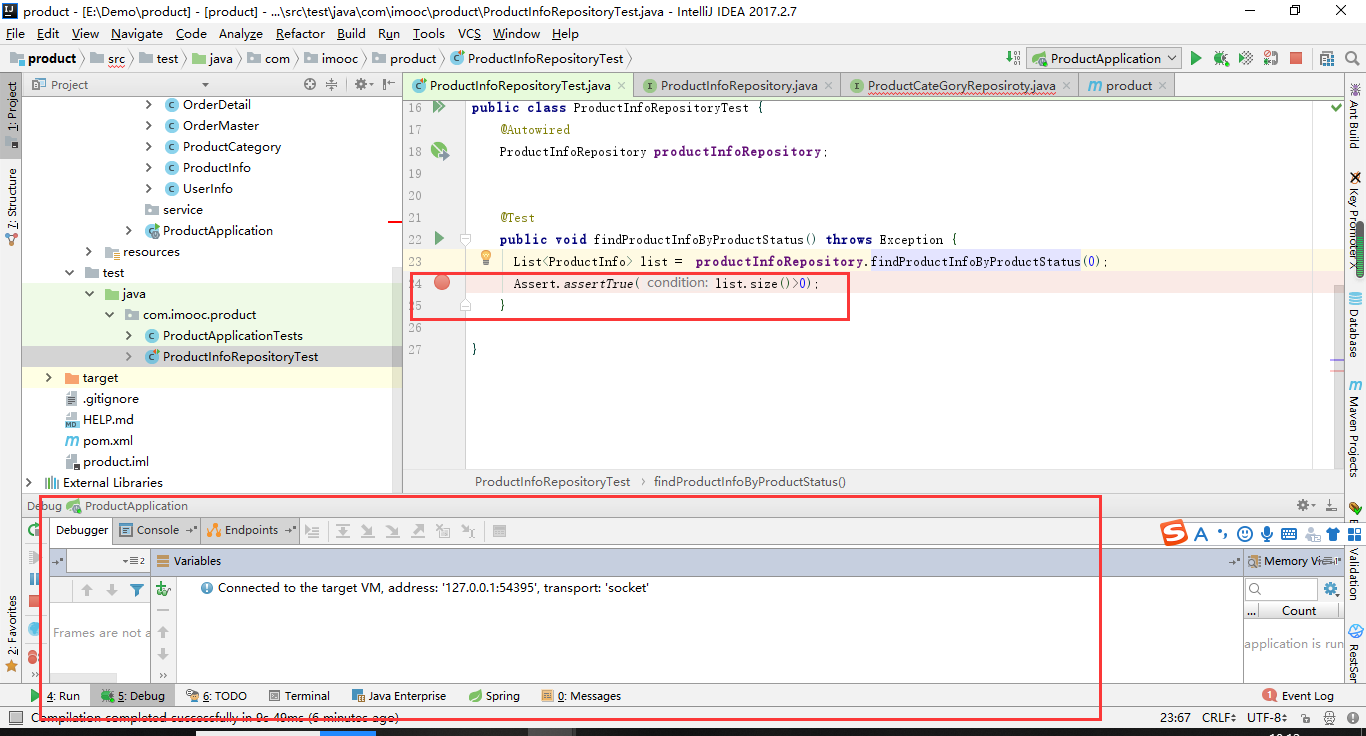Open the Spring tool window
Screen dimensions: 1366x736
click(494, 695)
